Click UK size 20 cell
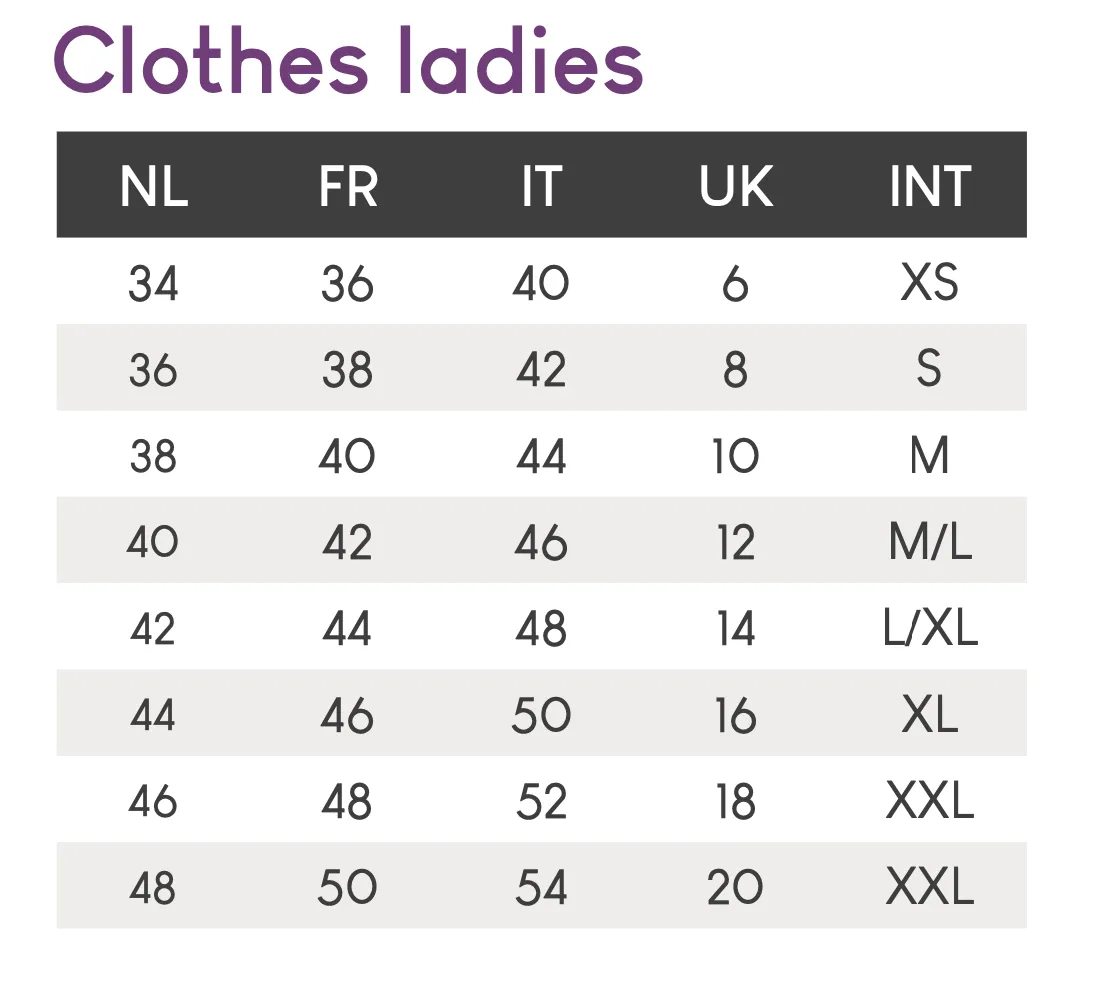Image resolution: width=1100 pixels, height=994 pixels. (x=735, y=887)
